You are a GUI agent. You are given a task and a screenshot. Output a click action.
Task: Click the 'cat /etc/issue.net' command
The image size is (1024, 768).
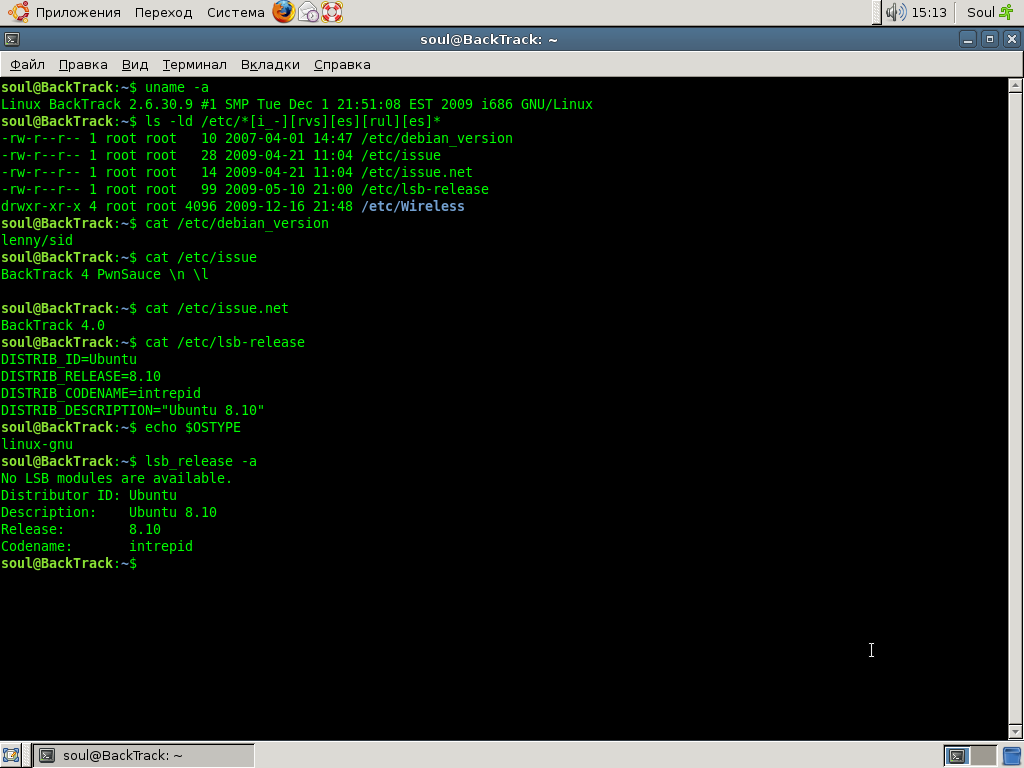tap(217, 308)
